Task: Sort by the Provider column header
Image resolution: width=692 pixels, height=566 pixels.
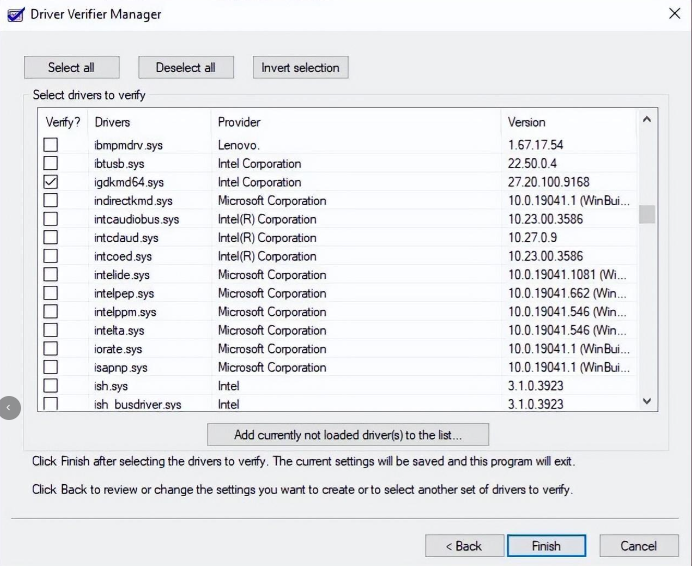Action: (x=356, y=122)
